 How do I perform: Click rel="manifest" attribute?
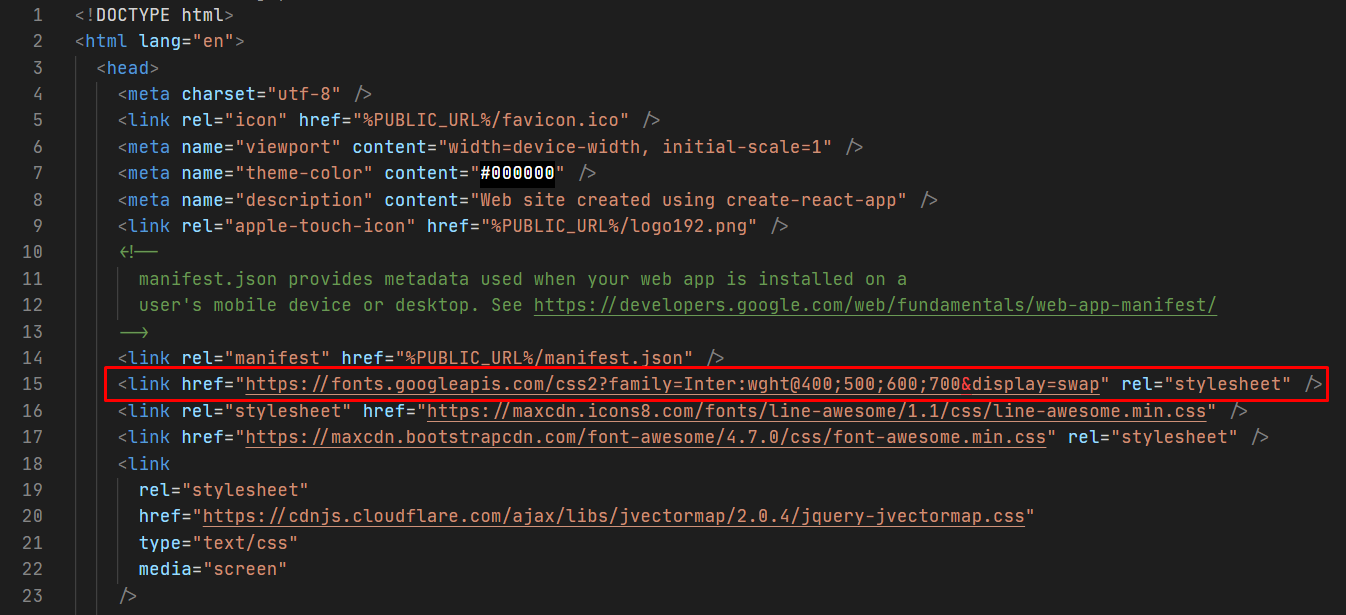point(256,358)
